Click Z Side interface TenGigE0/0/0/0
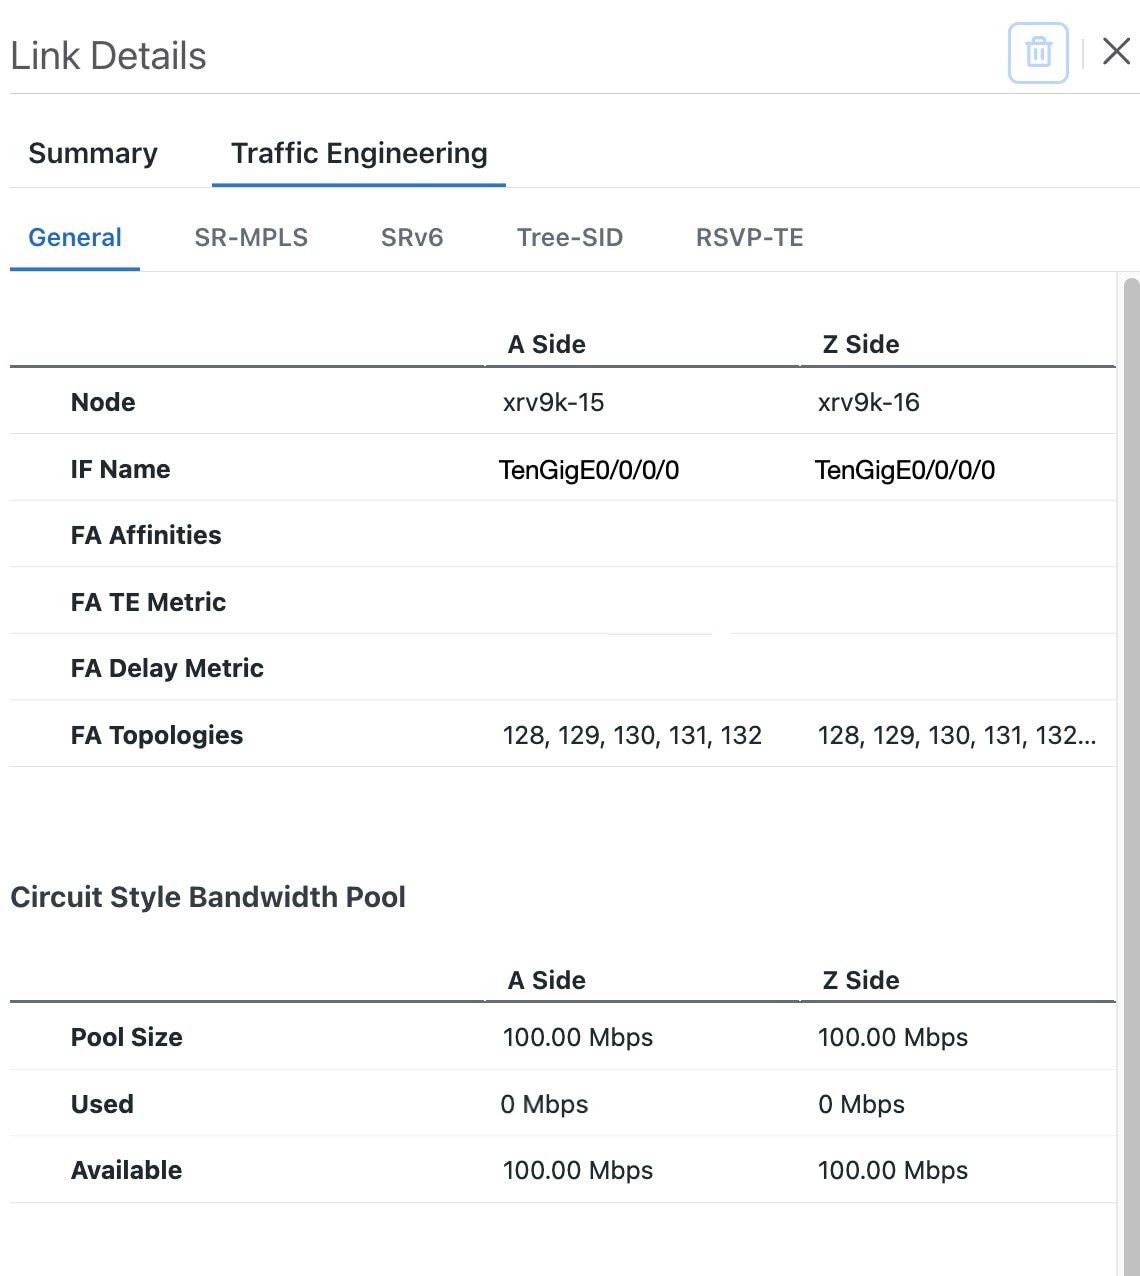This screenshot has width=1140, height=1276. 905,469
